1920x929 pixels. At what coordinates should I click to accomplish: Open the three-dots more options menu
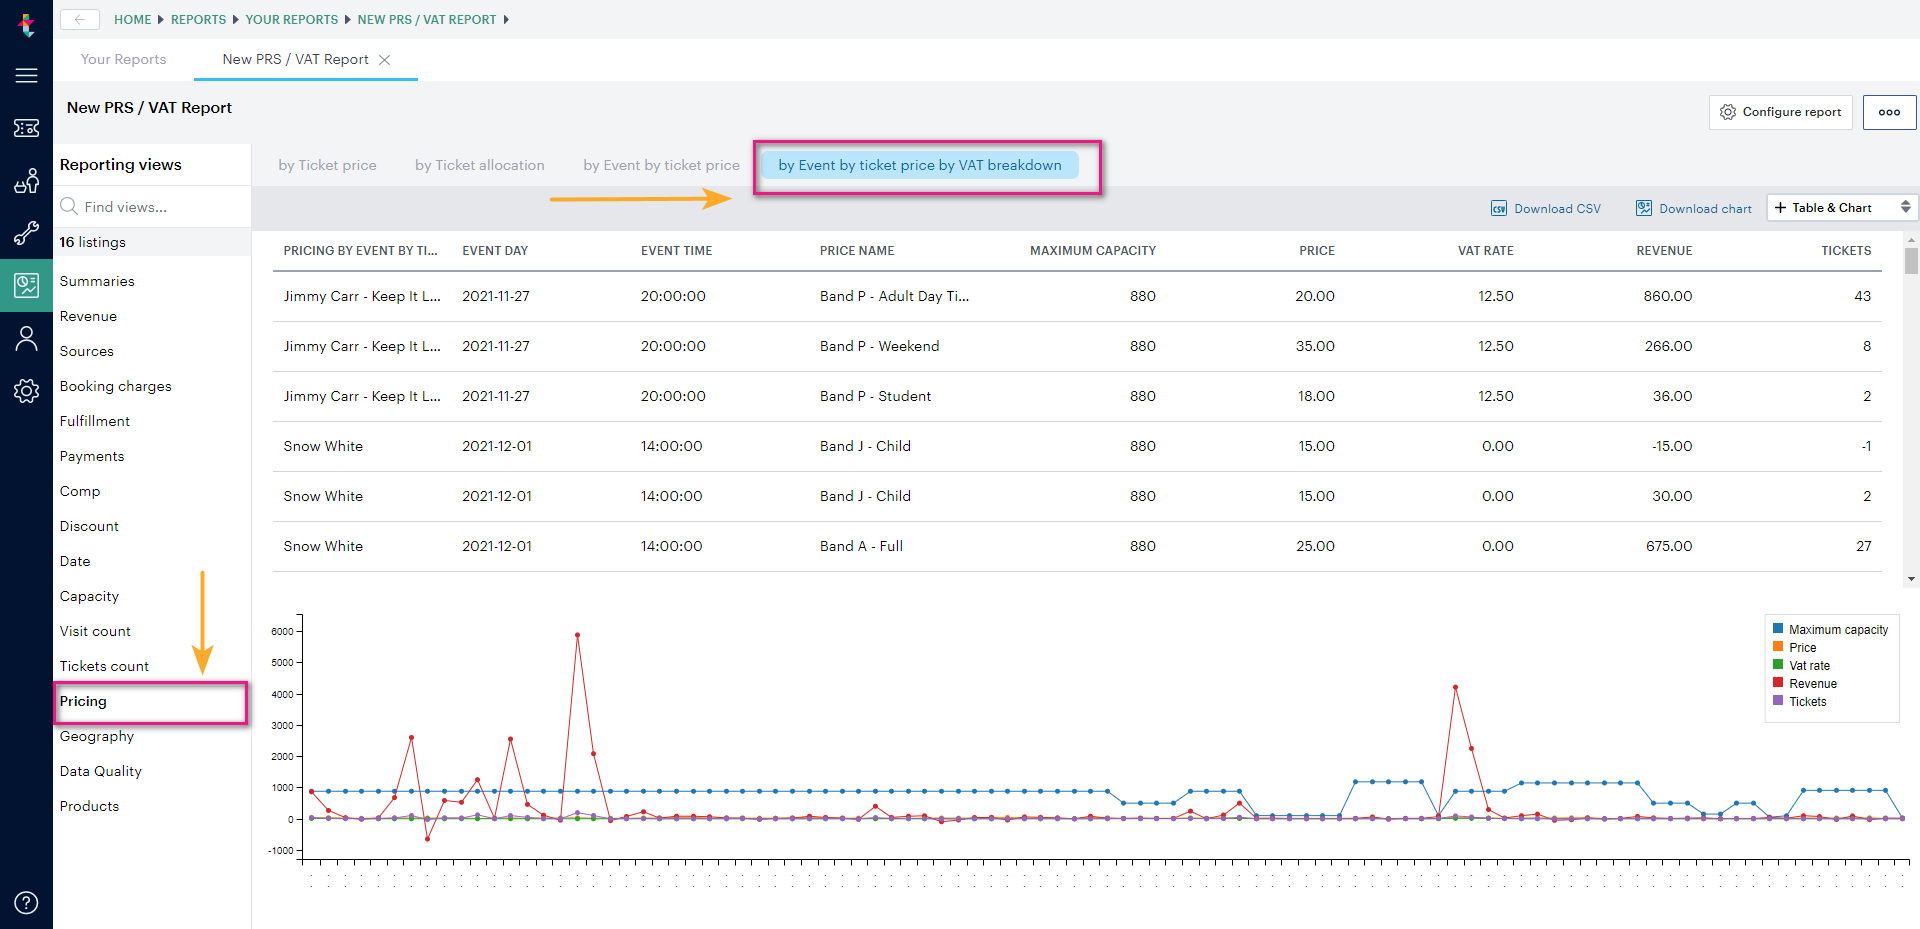coord(1889,112)
